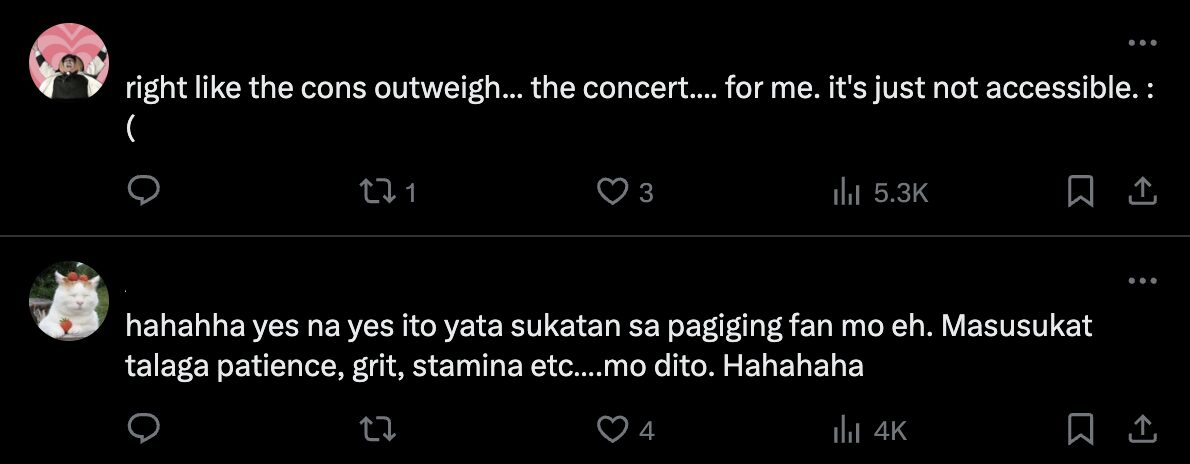Reply to the concert accessibility tweet
The image size is (1190, 464).
pos(146,190)
